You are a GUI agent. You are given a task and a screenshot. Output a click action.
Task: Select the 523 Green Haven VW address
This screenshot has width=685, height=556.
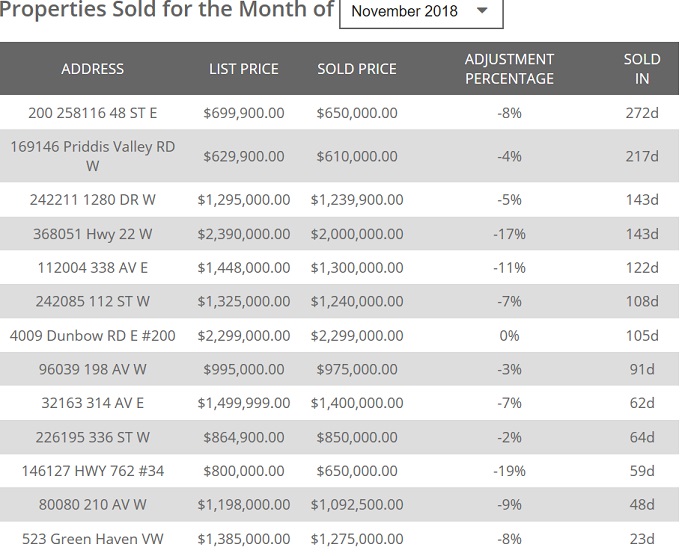pyautogui.click(x=92, y=540)
